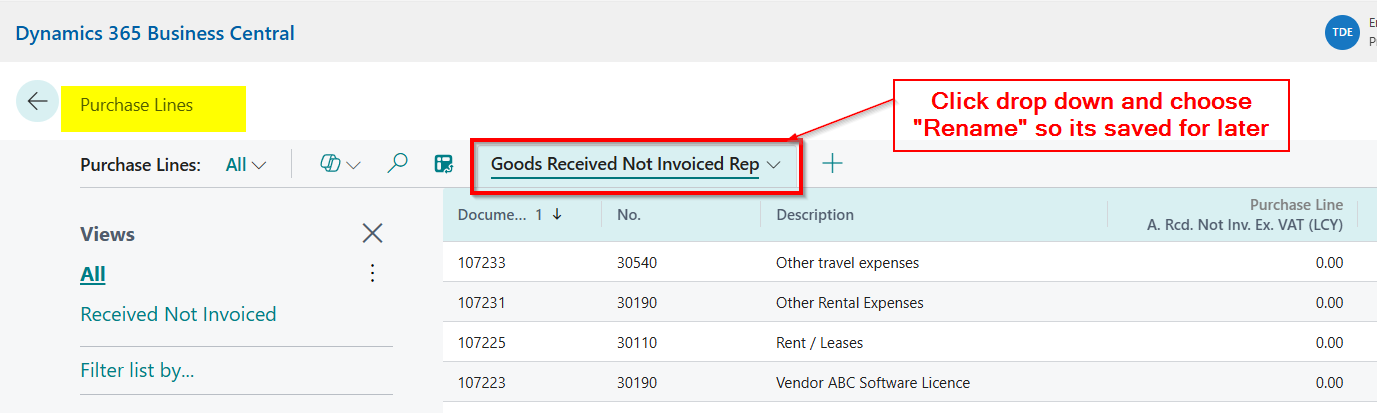Select the All view in Views pane
The image size is (1377, 413).
pyautogui.click(x=93, y=274)
